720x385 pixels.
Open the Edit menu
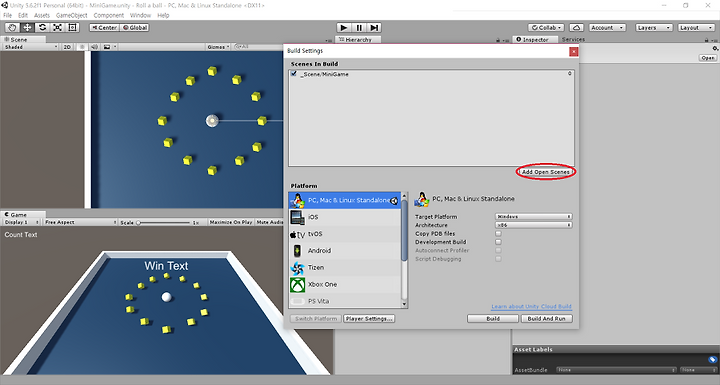[x=23, y=15]
